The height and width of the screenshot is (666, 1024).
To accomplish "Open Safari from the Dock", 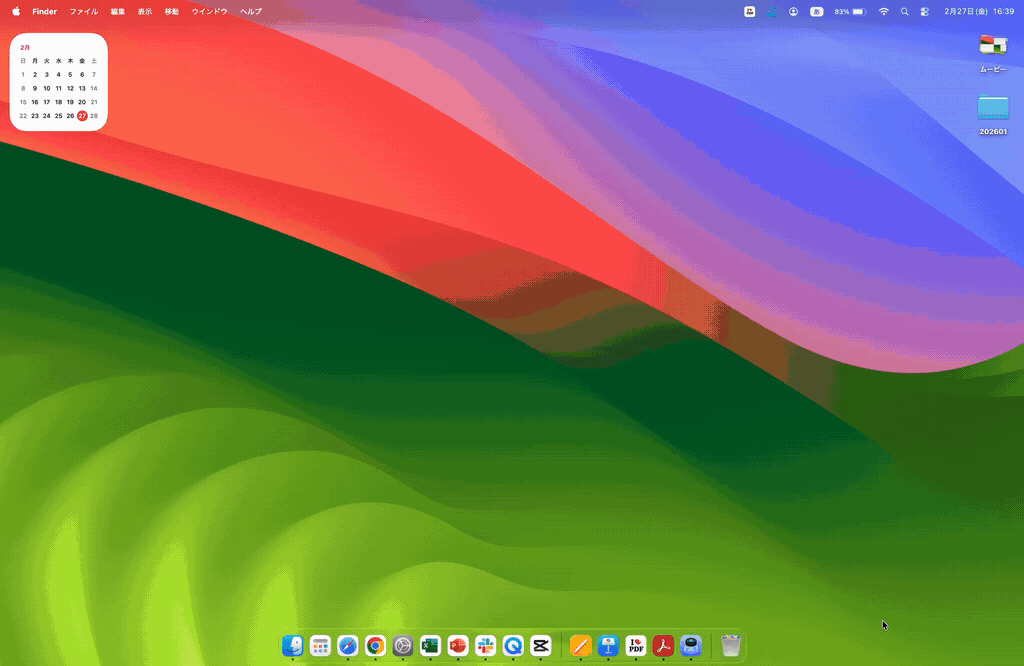I will 348,646.
